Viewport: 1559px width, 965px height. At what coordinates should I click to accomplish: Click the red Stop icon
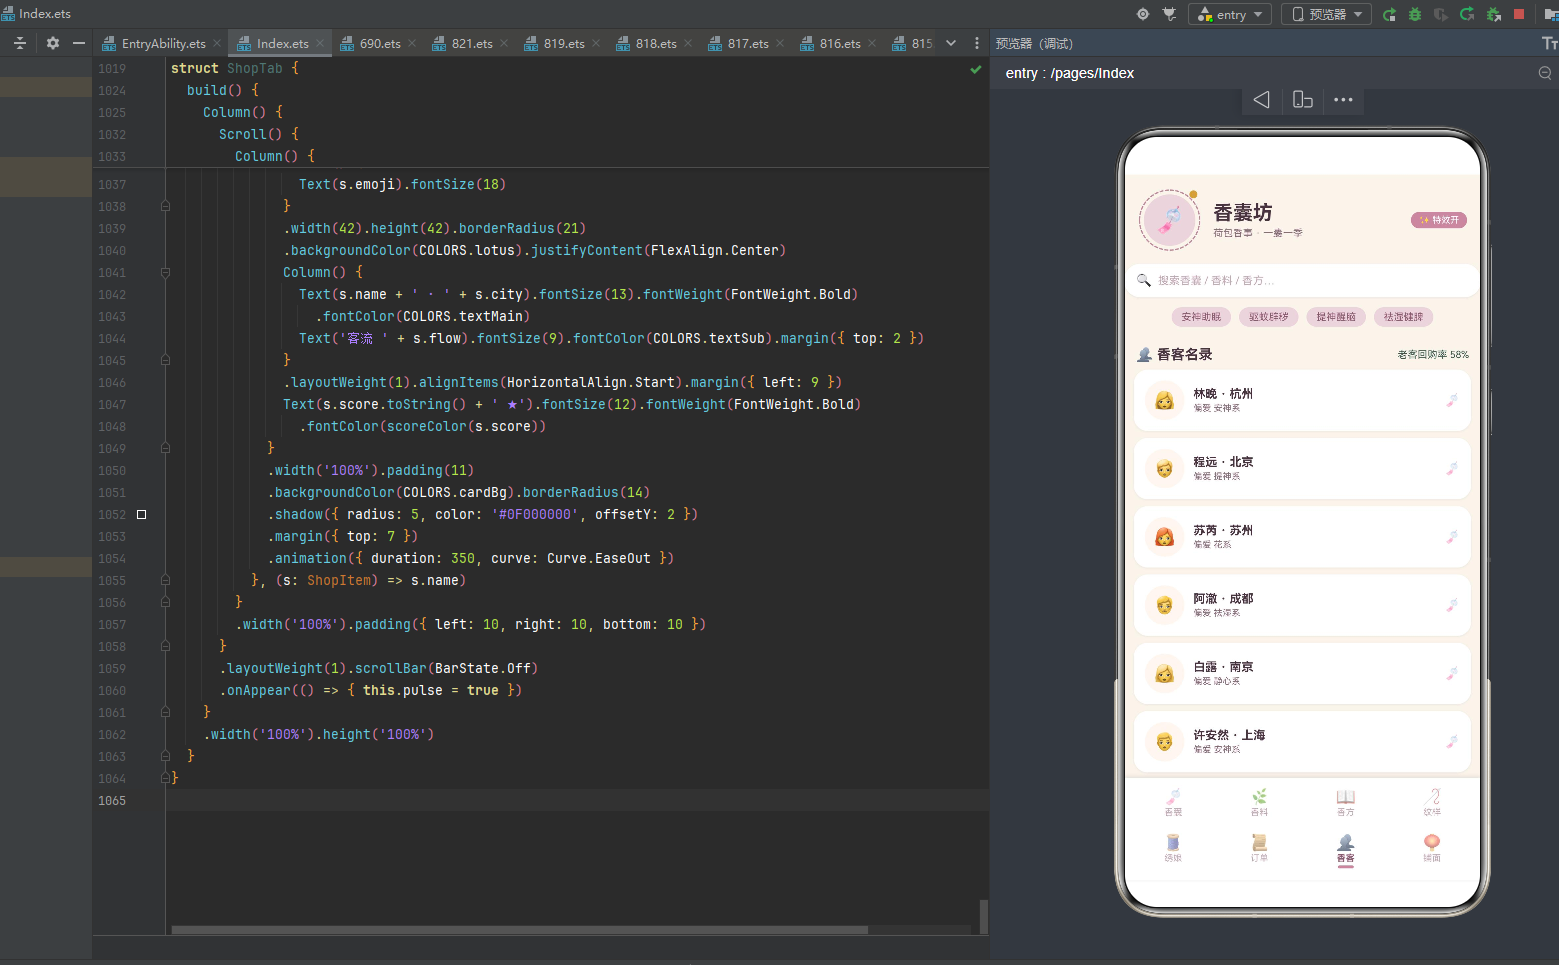(x=1519, y=14)
